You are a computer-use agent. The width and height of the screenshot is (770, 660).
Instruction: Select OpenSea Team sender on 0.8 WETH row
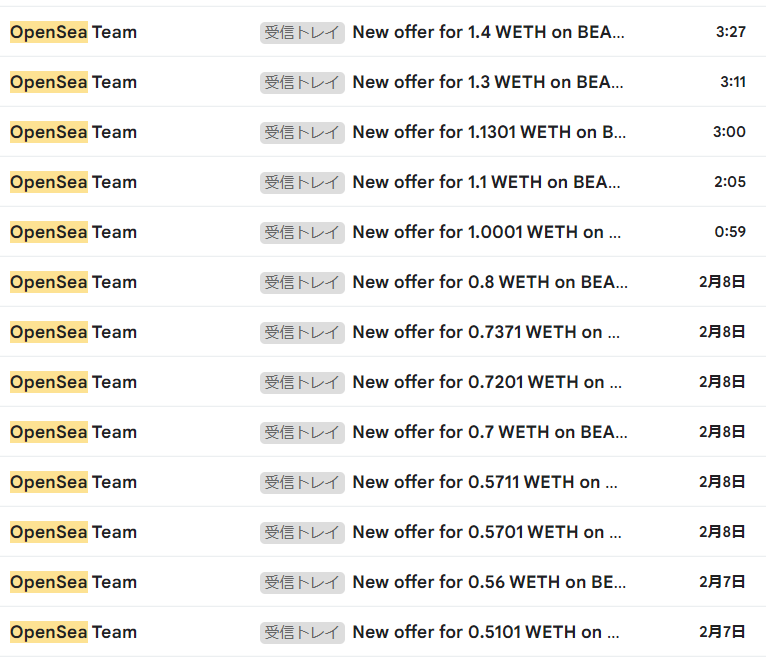[74, 282]
